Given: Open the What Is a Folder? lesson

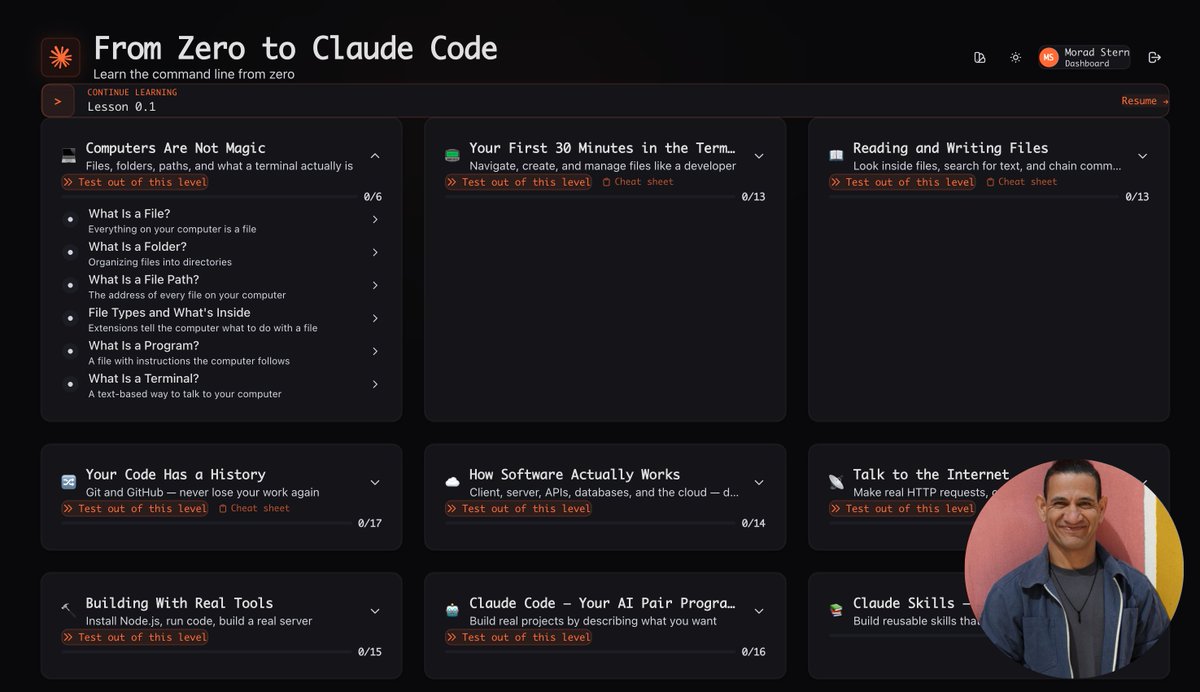Looking at the screenshot, I should coord(221,253).
